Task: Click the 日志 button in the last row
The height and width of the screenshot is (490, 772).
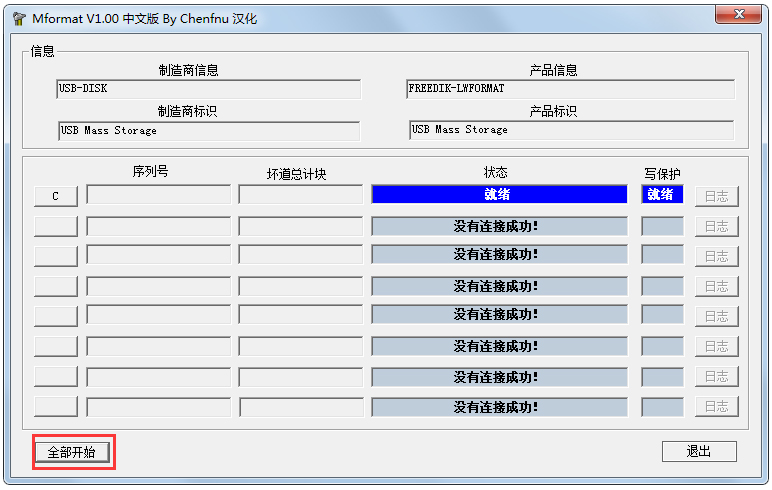Action: coord(716,407)
